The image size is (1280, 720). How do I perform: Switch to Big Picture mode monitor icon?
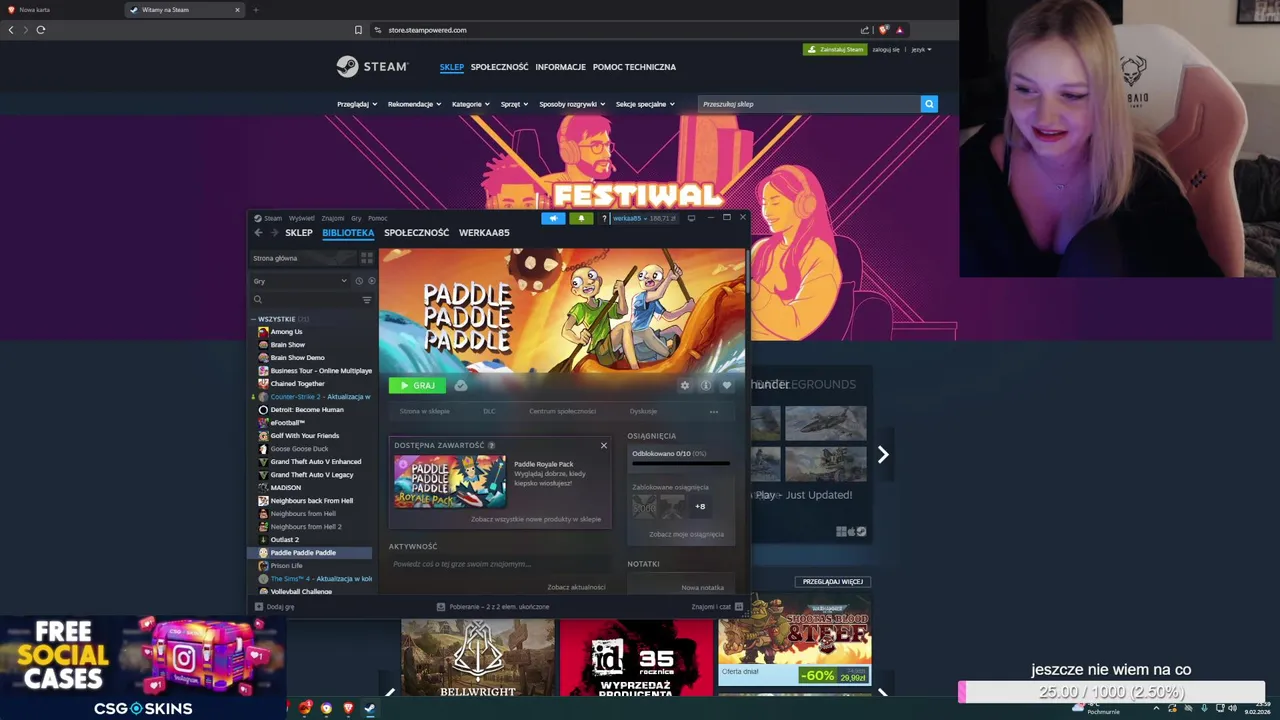point(691,218)
